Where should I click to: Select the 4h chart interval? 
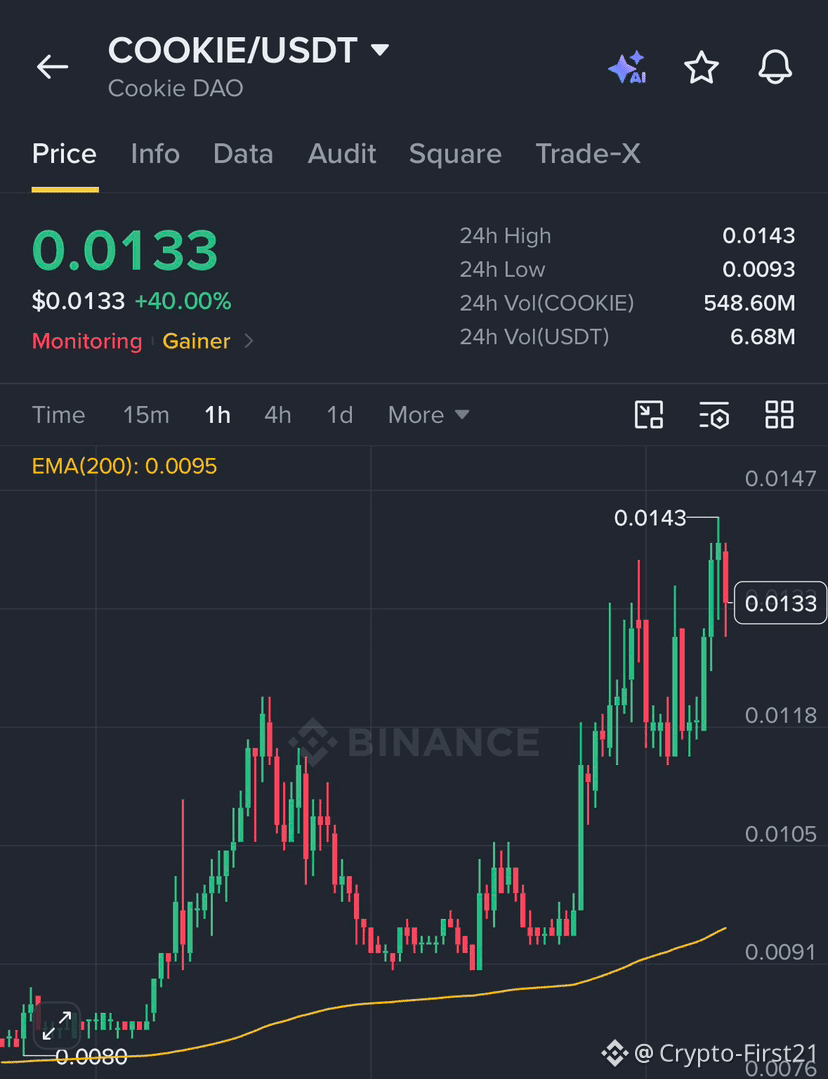[x=277, y=415]
